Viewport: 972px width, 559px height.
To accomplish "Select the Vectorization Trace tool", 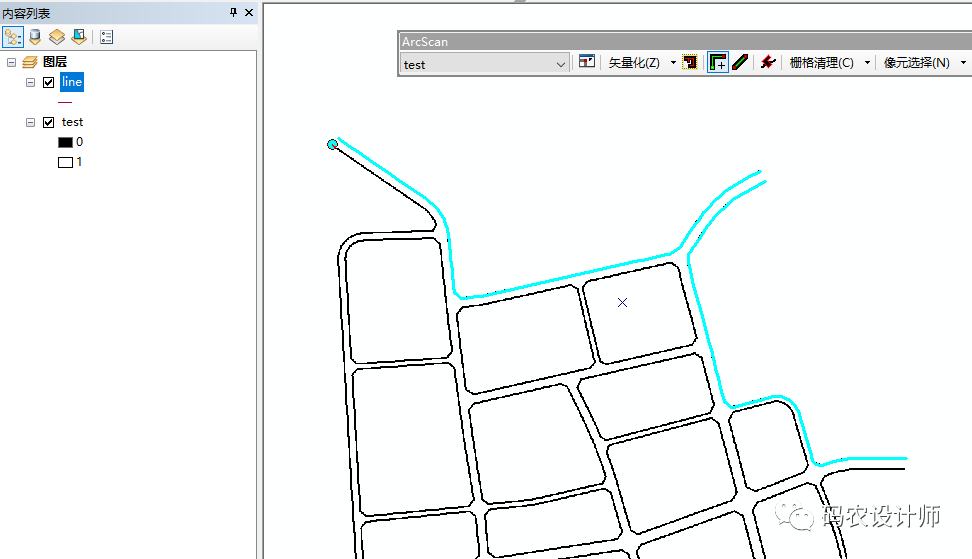I will coord(717,63).
